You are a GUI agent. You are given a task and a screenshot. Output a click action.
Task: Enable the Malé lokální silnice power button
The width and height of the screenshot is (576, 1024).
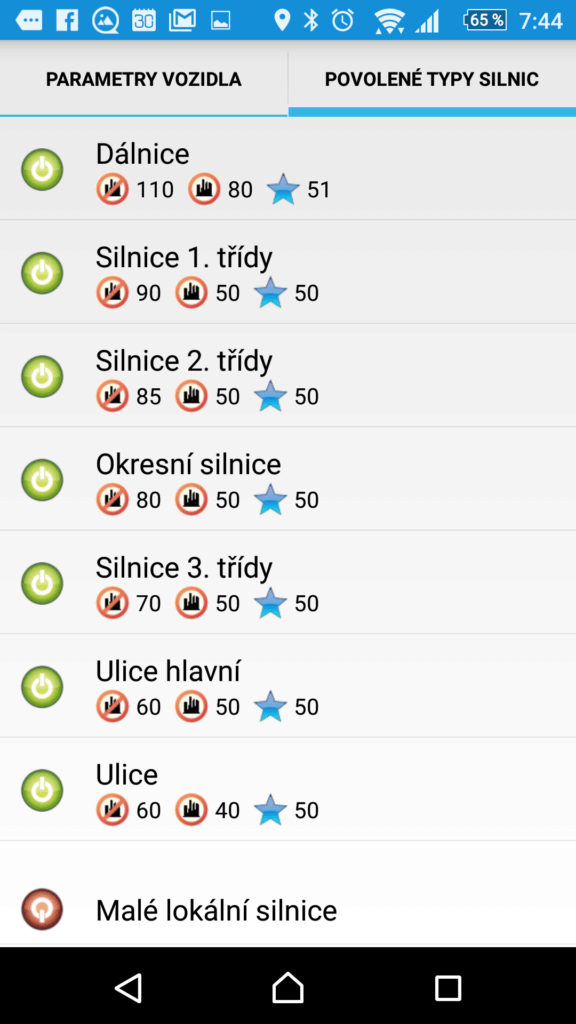(x=42, y=909)
